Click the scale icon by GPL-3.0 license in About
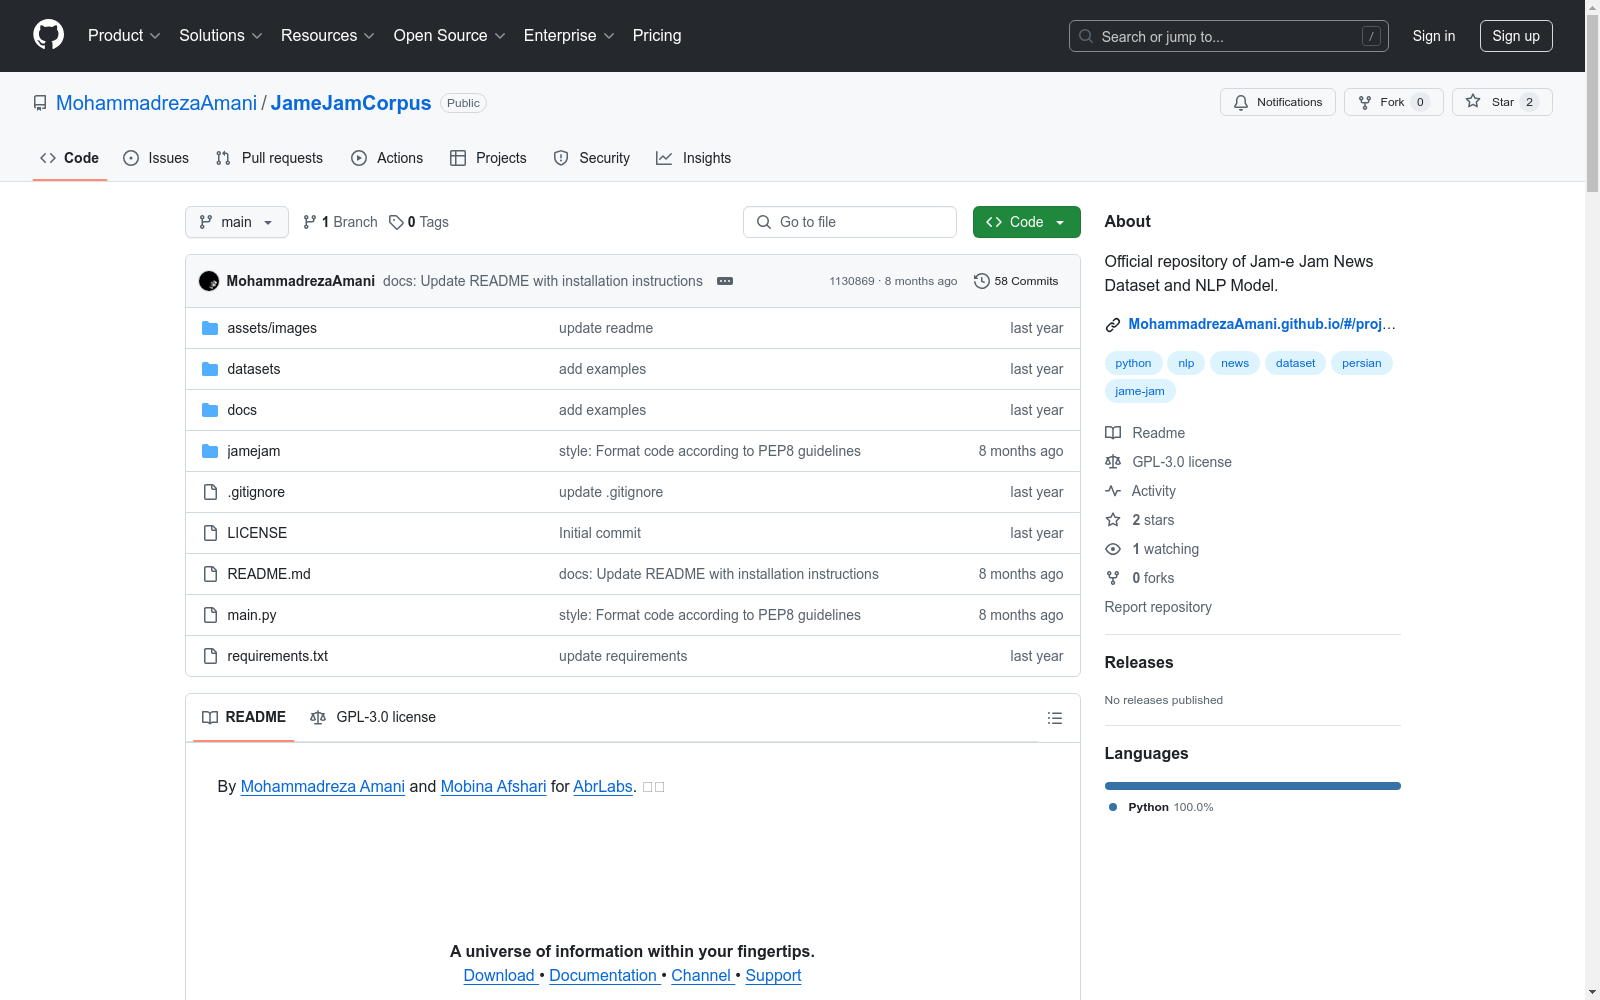This screenshot has width=1600, height=1000. [x=1113, y=462]
